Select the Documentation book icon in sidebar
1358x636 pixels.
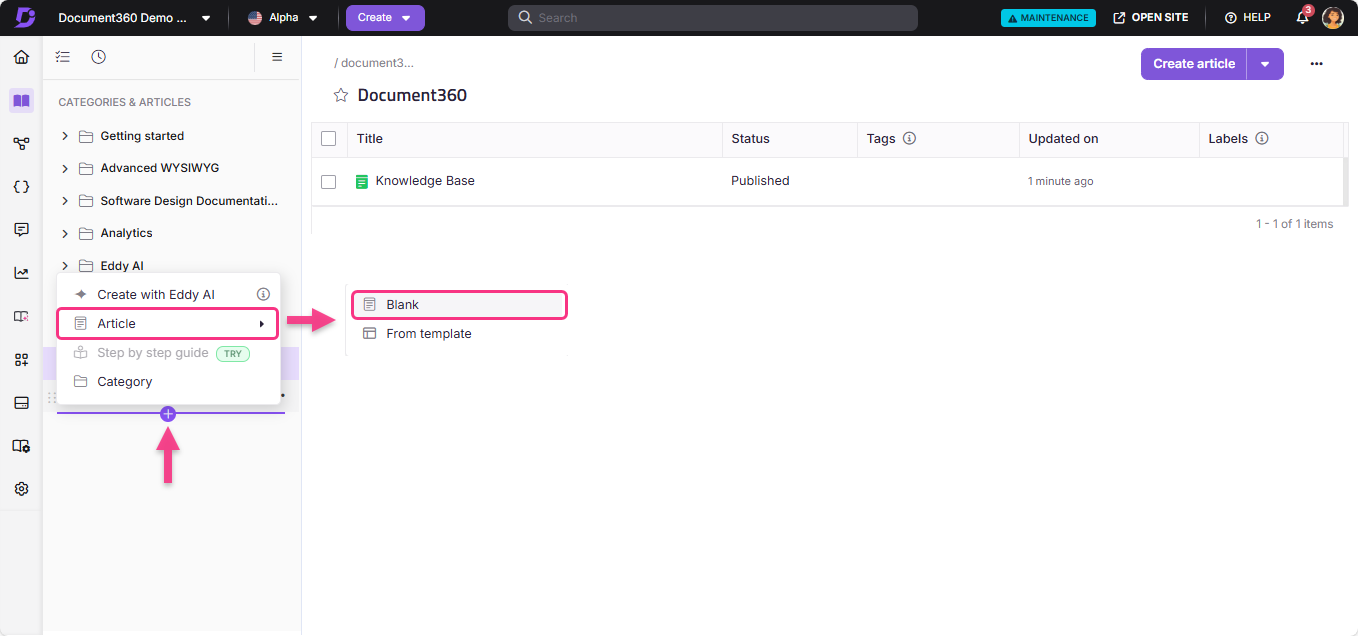pos(21,100)
